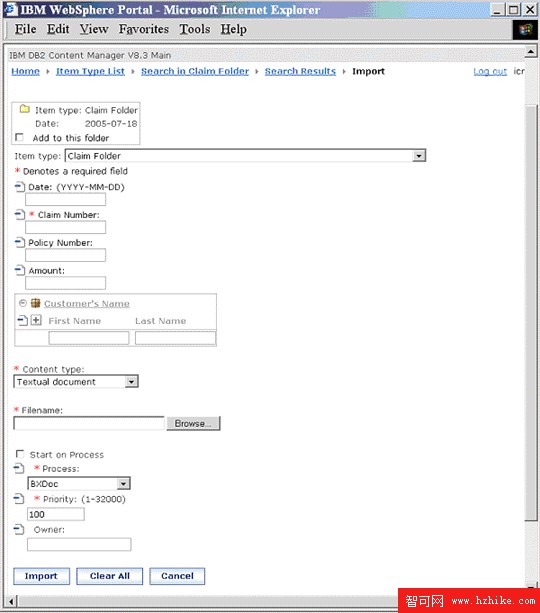Image resolution: width=540 pixels, height=613 pixels.
Task: Click the Customer's Name link
Action: click(x=87, y=304)
